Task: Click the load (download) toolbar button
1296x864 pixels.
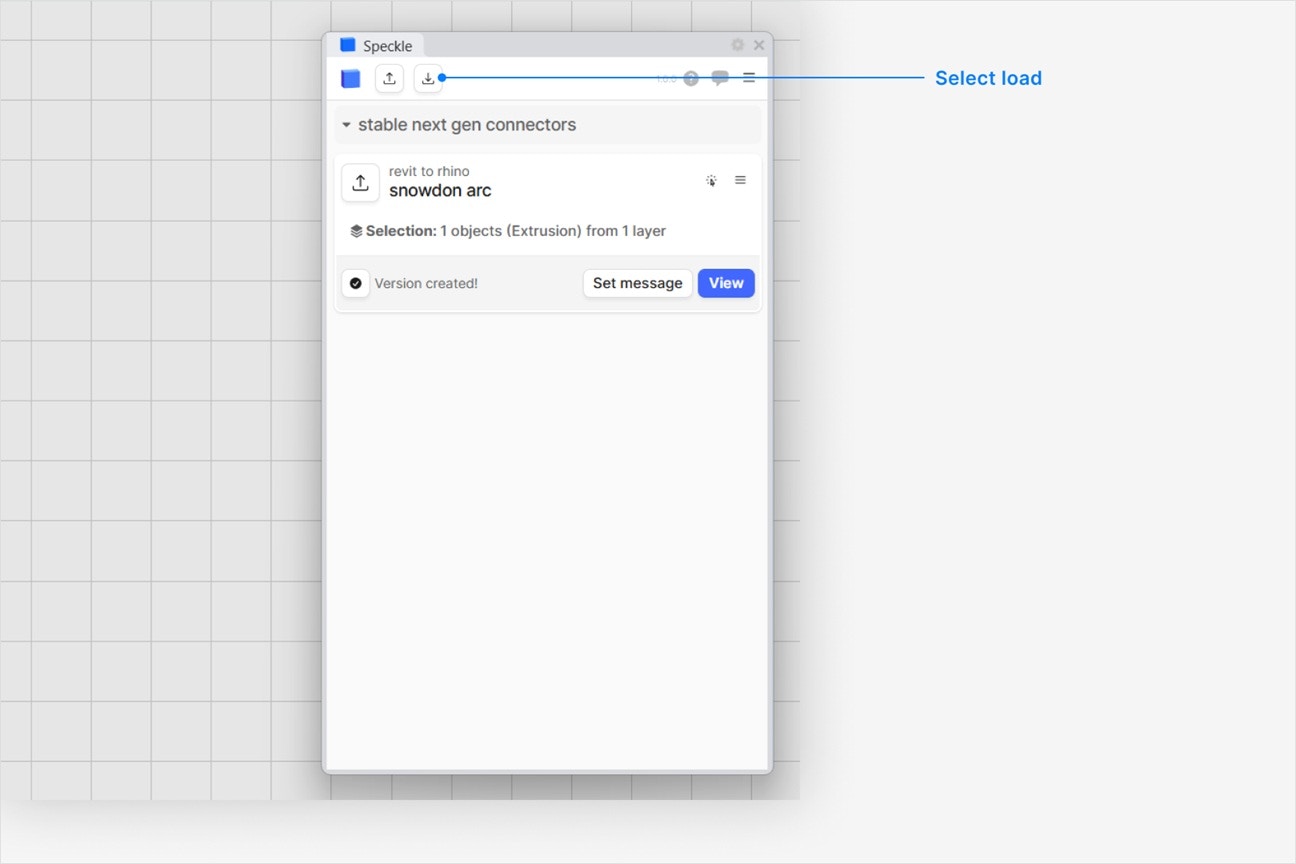Action: click(428, 78)
